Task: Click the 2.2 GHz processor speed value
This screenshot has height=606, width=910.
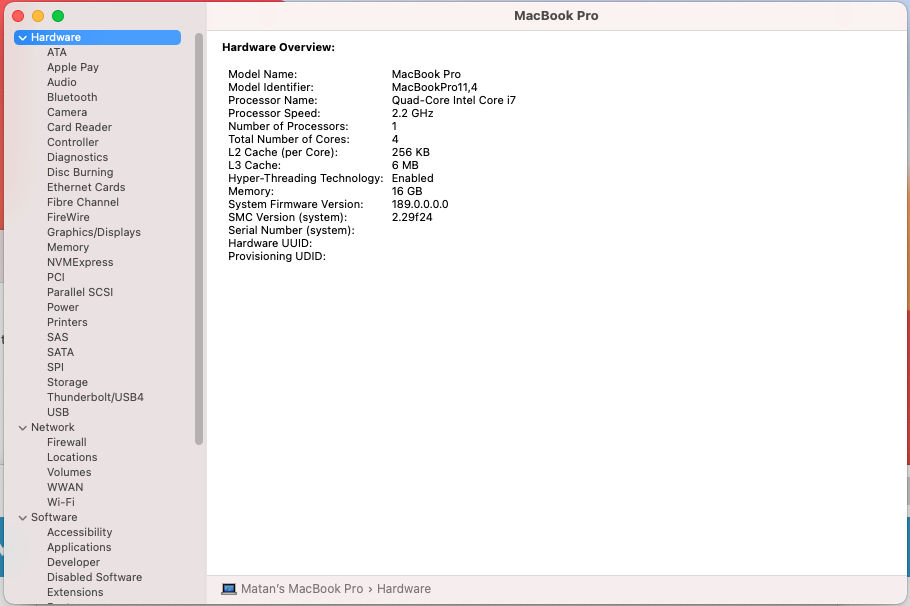Action: coord(413,113)
